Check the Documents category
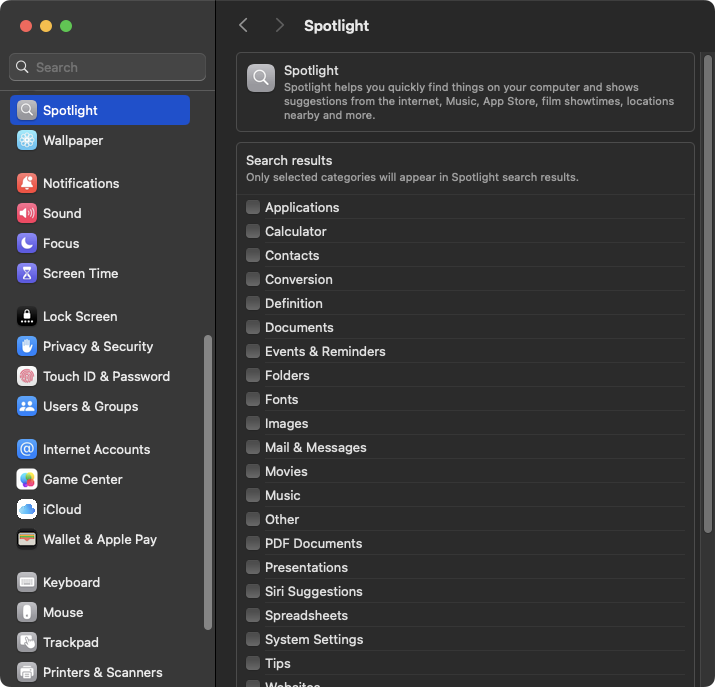The image size is (715, 687). 253,327
